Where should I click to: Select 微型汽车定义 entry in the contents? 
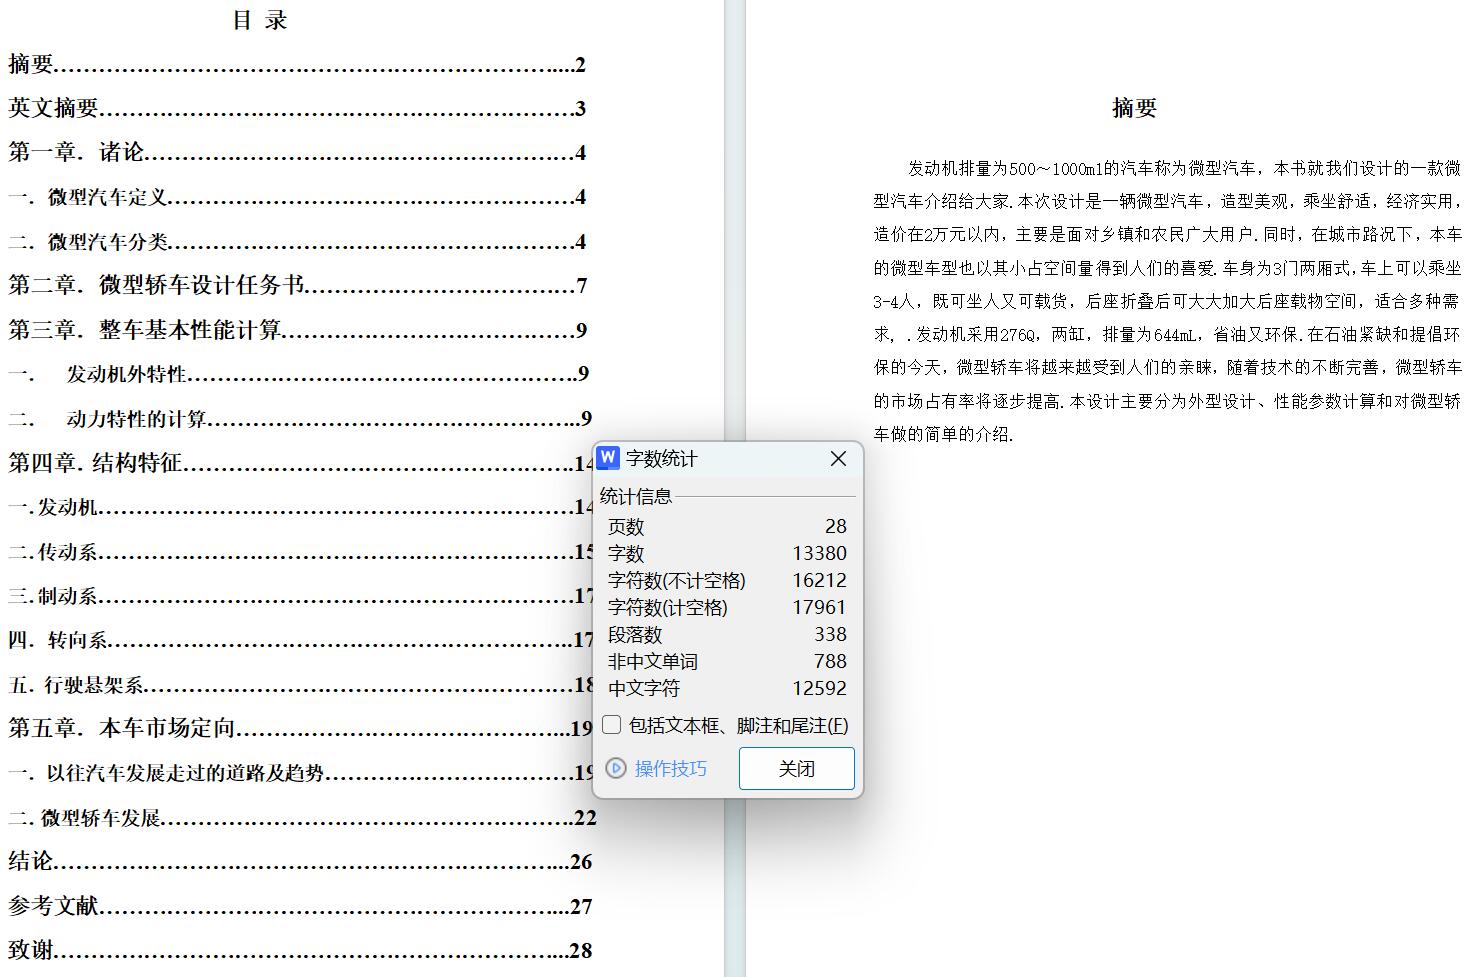107,197
